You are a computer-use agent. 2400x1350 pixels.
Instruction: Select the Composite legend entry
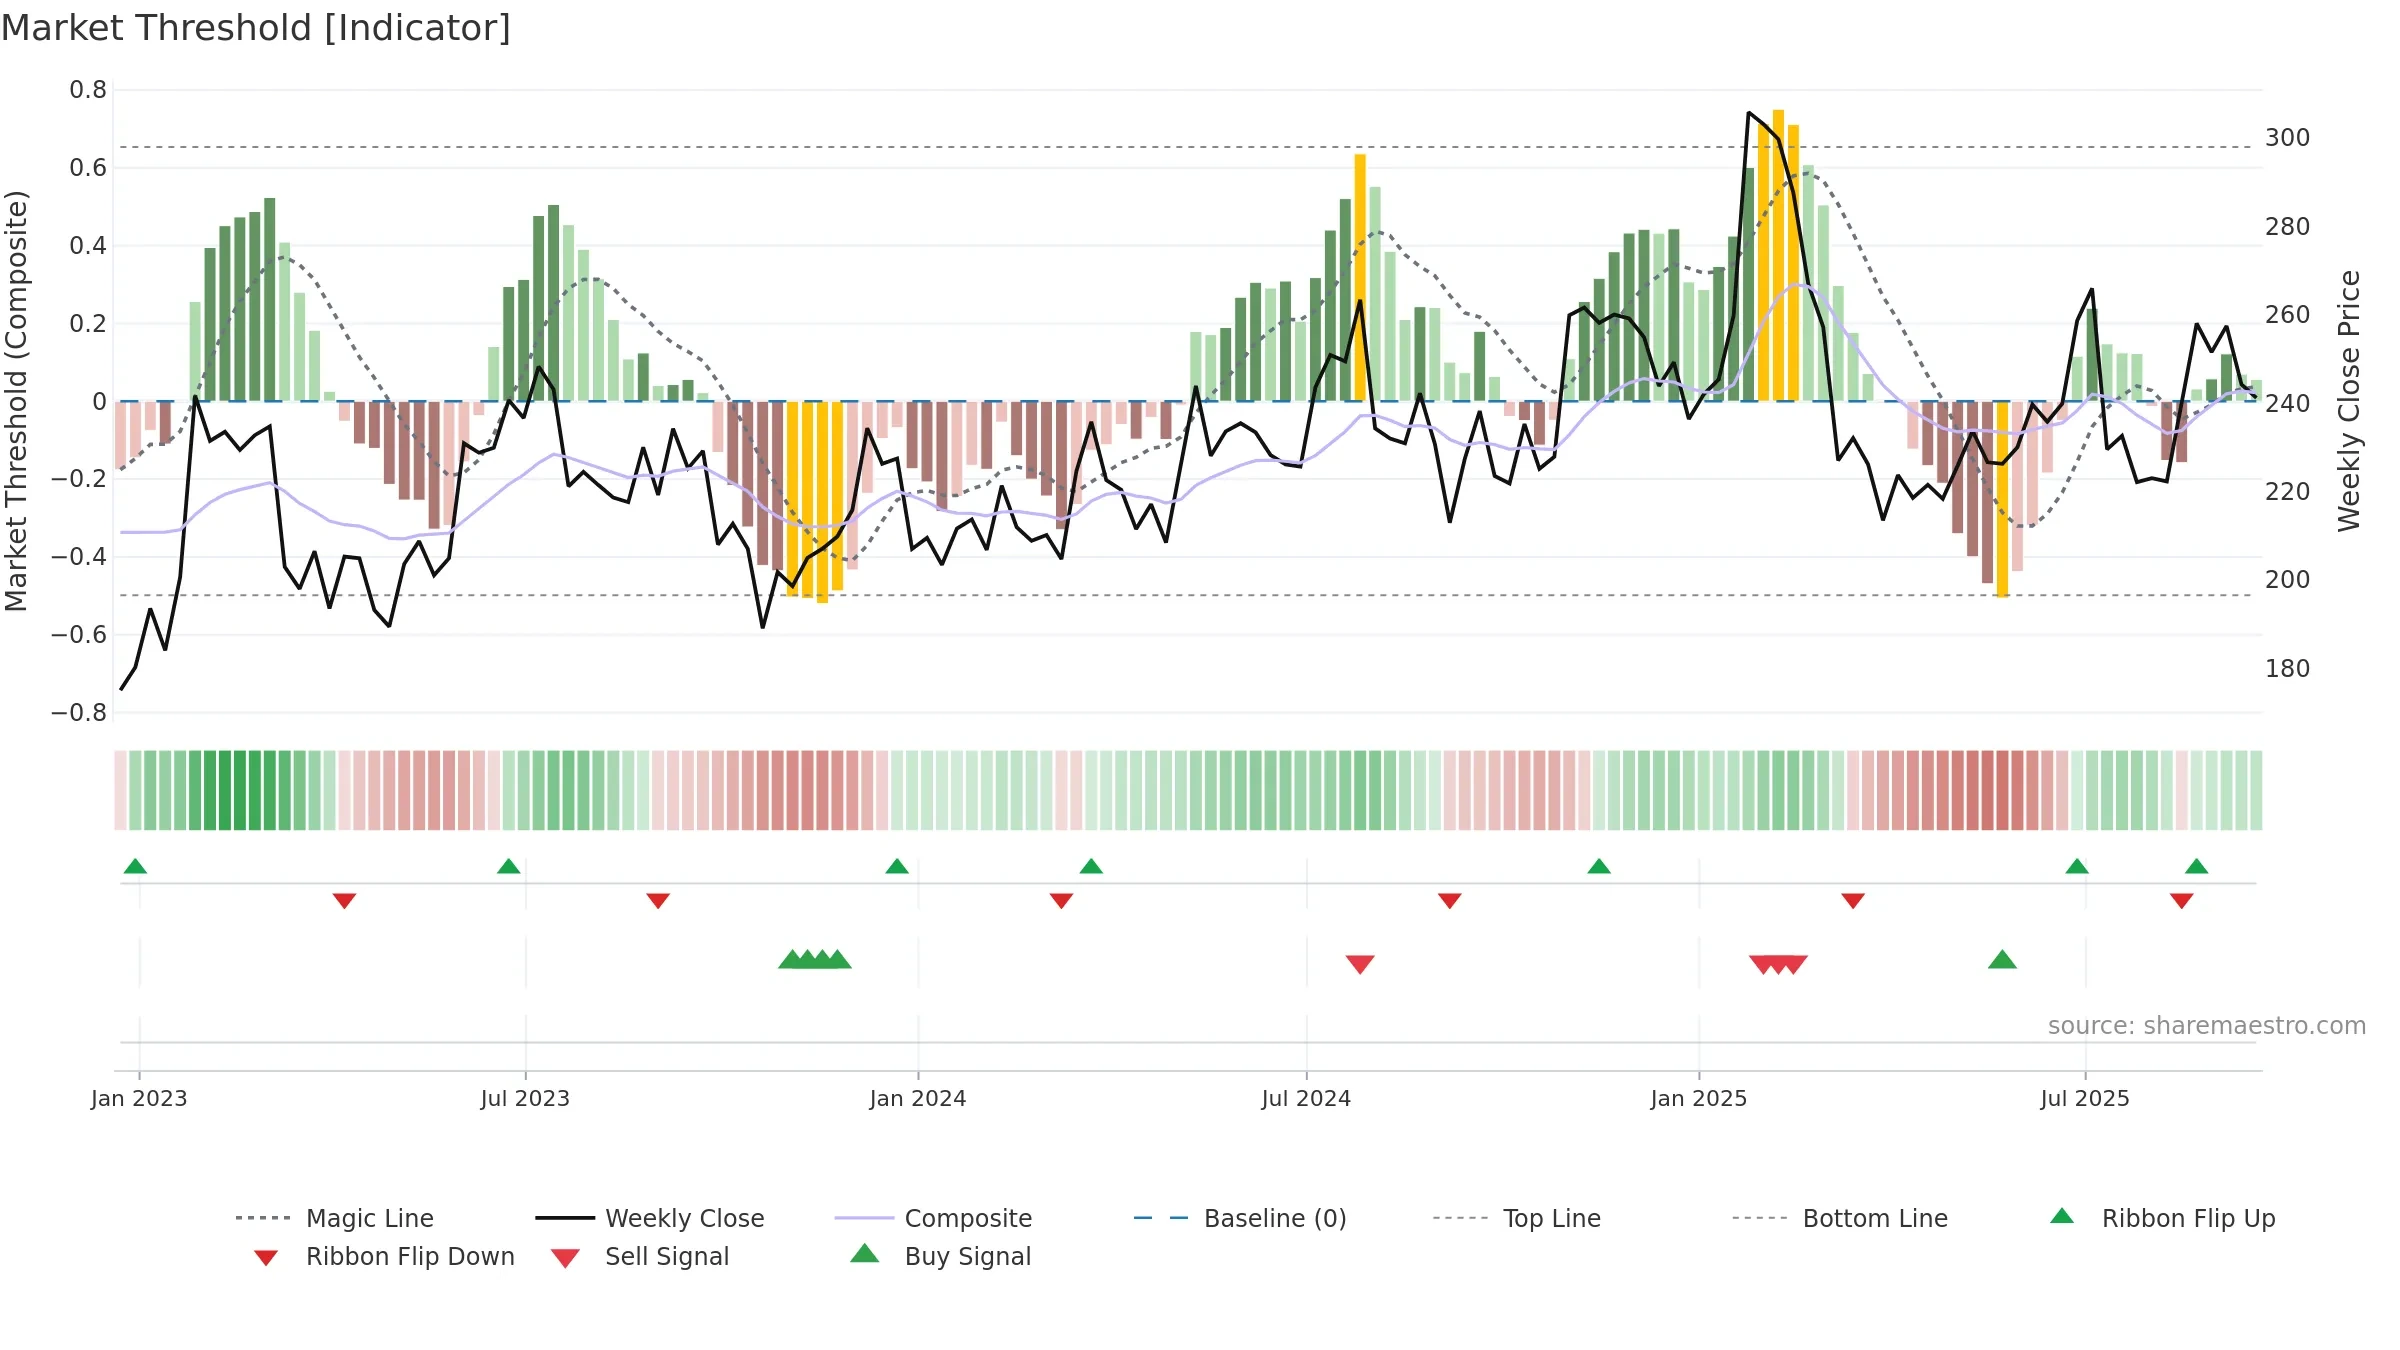coord(933,1218)
